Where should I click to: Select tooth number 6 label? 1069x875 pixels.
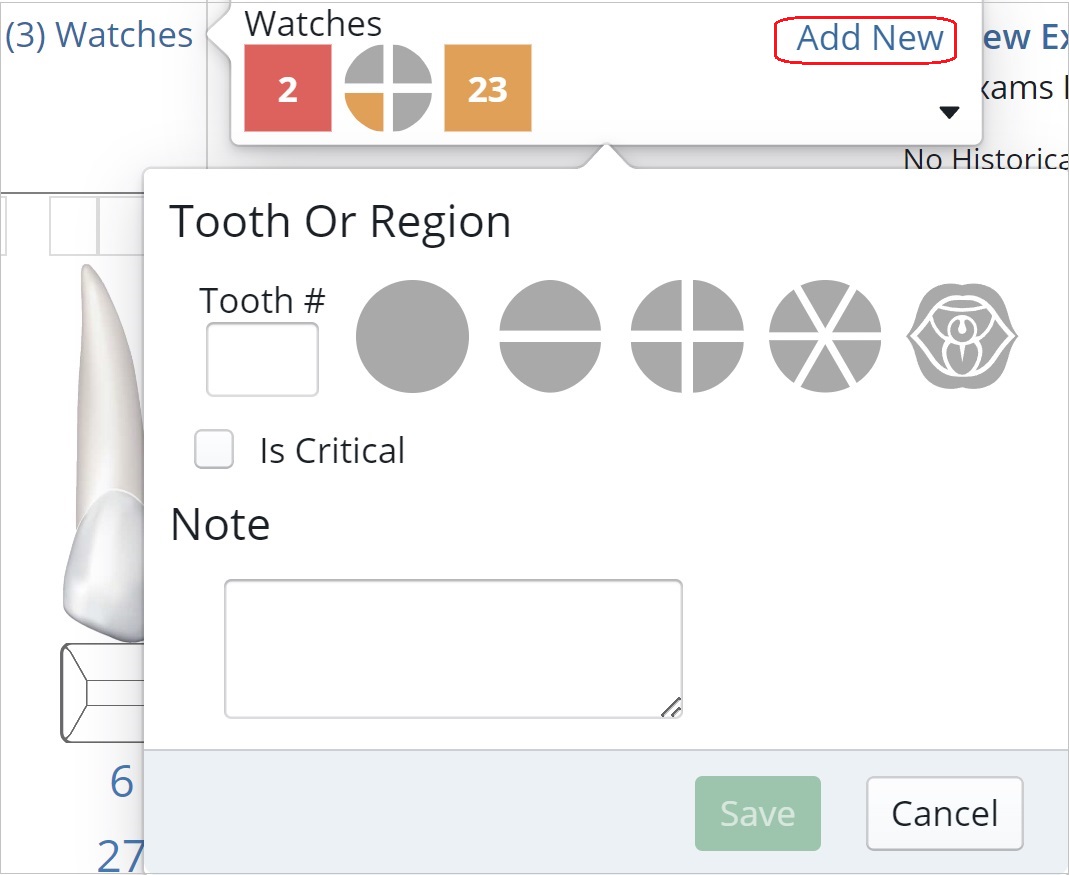[x=121, y=783]
